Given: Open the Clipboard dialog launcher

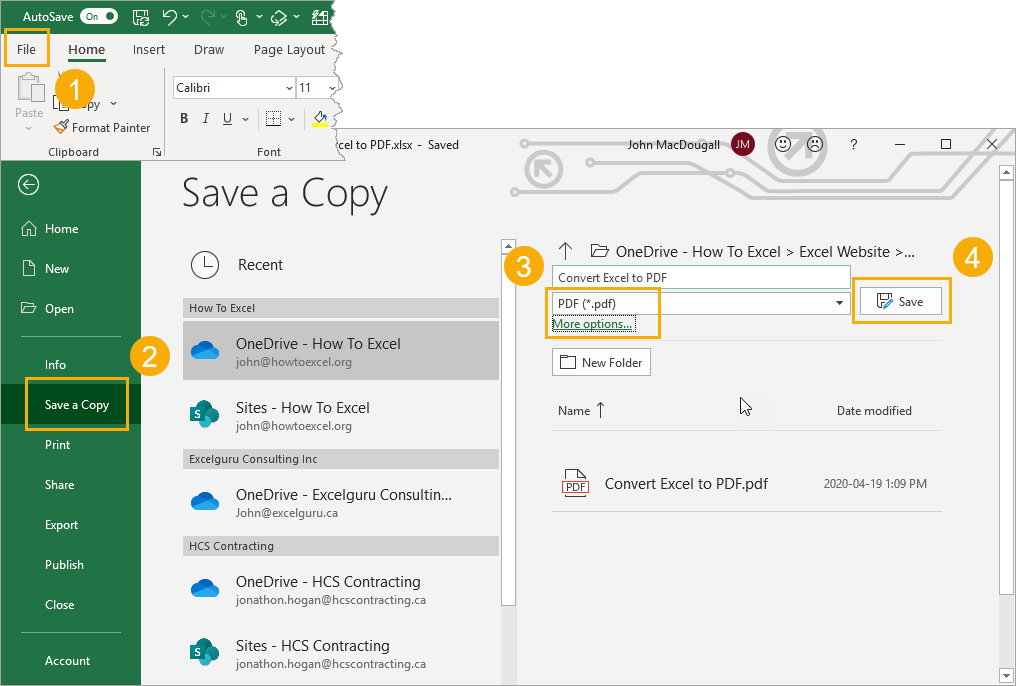Looking at the screenshot, I should point(157,152).
